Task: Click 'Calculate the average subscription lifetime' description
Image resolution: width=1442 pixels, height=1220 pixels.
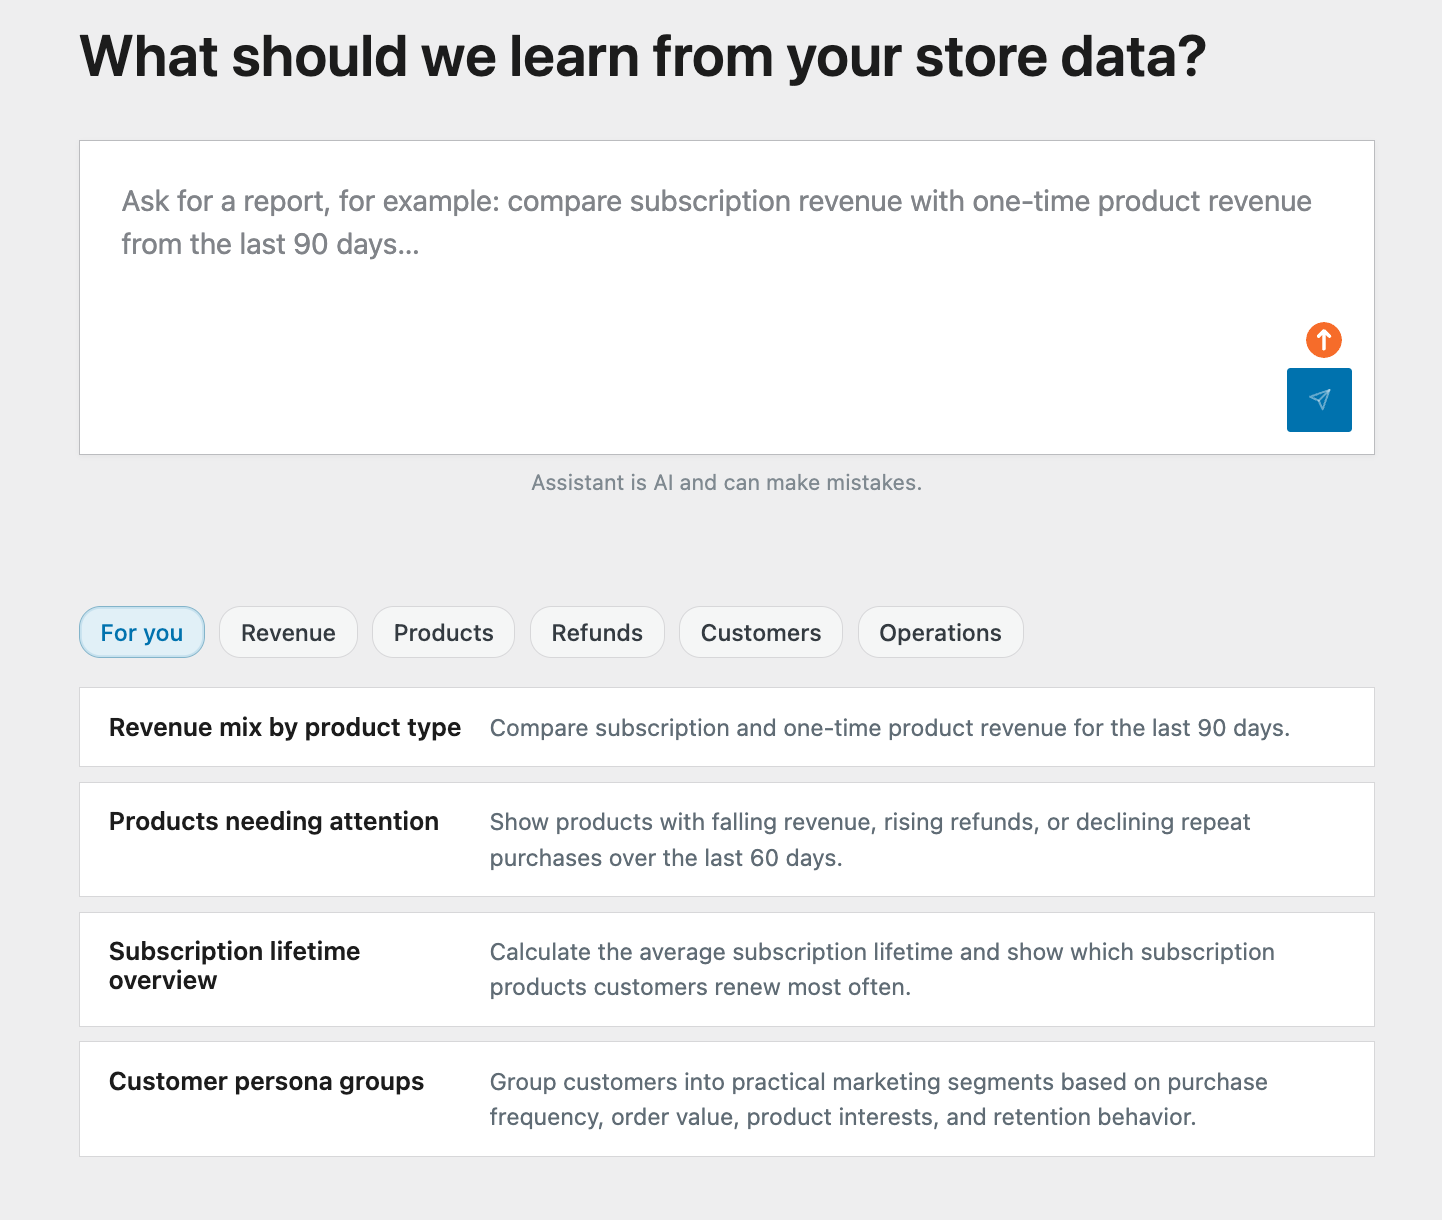Action: click(x=882, y=969)
